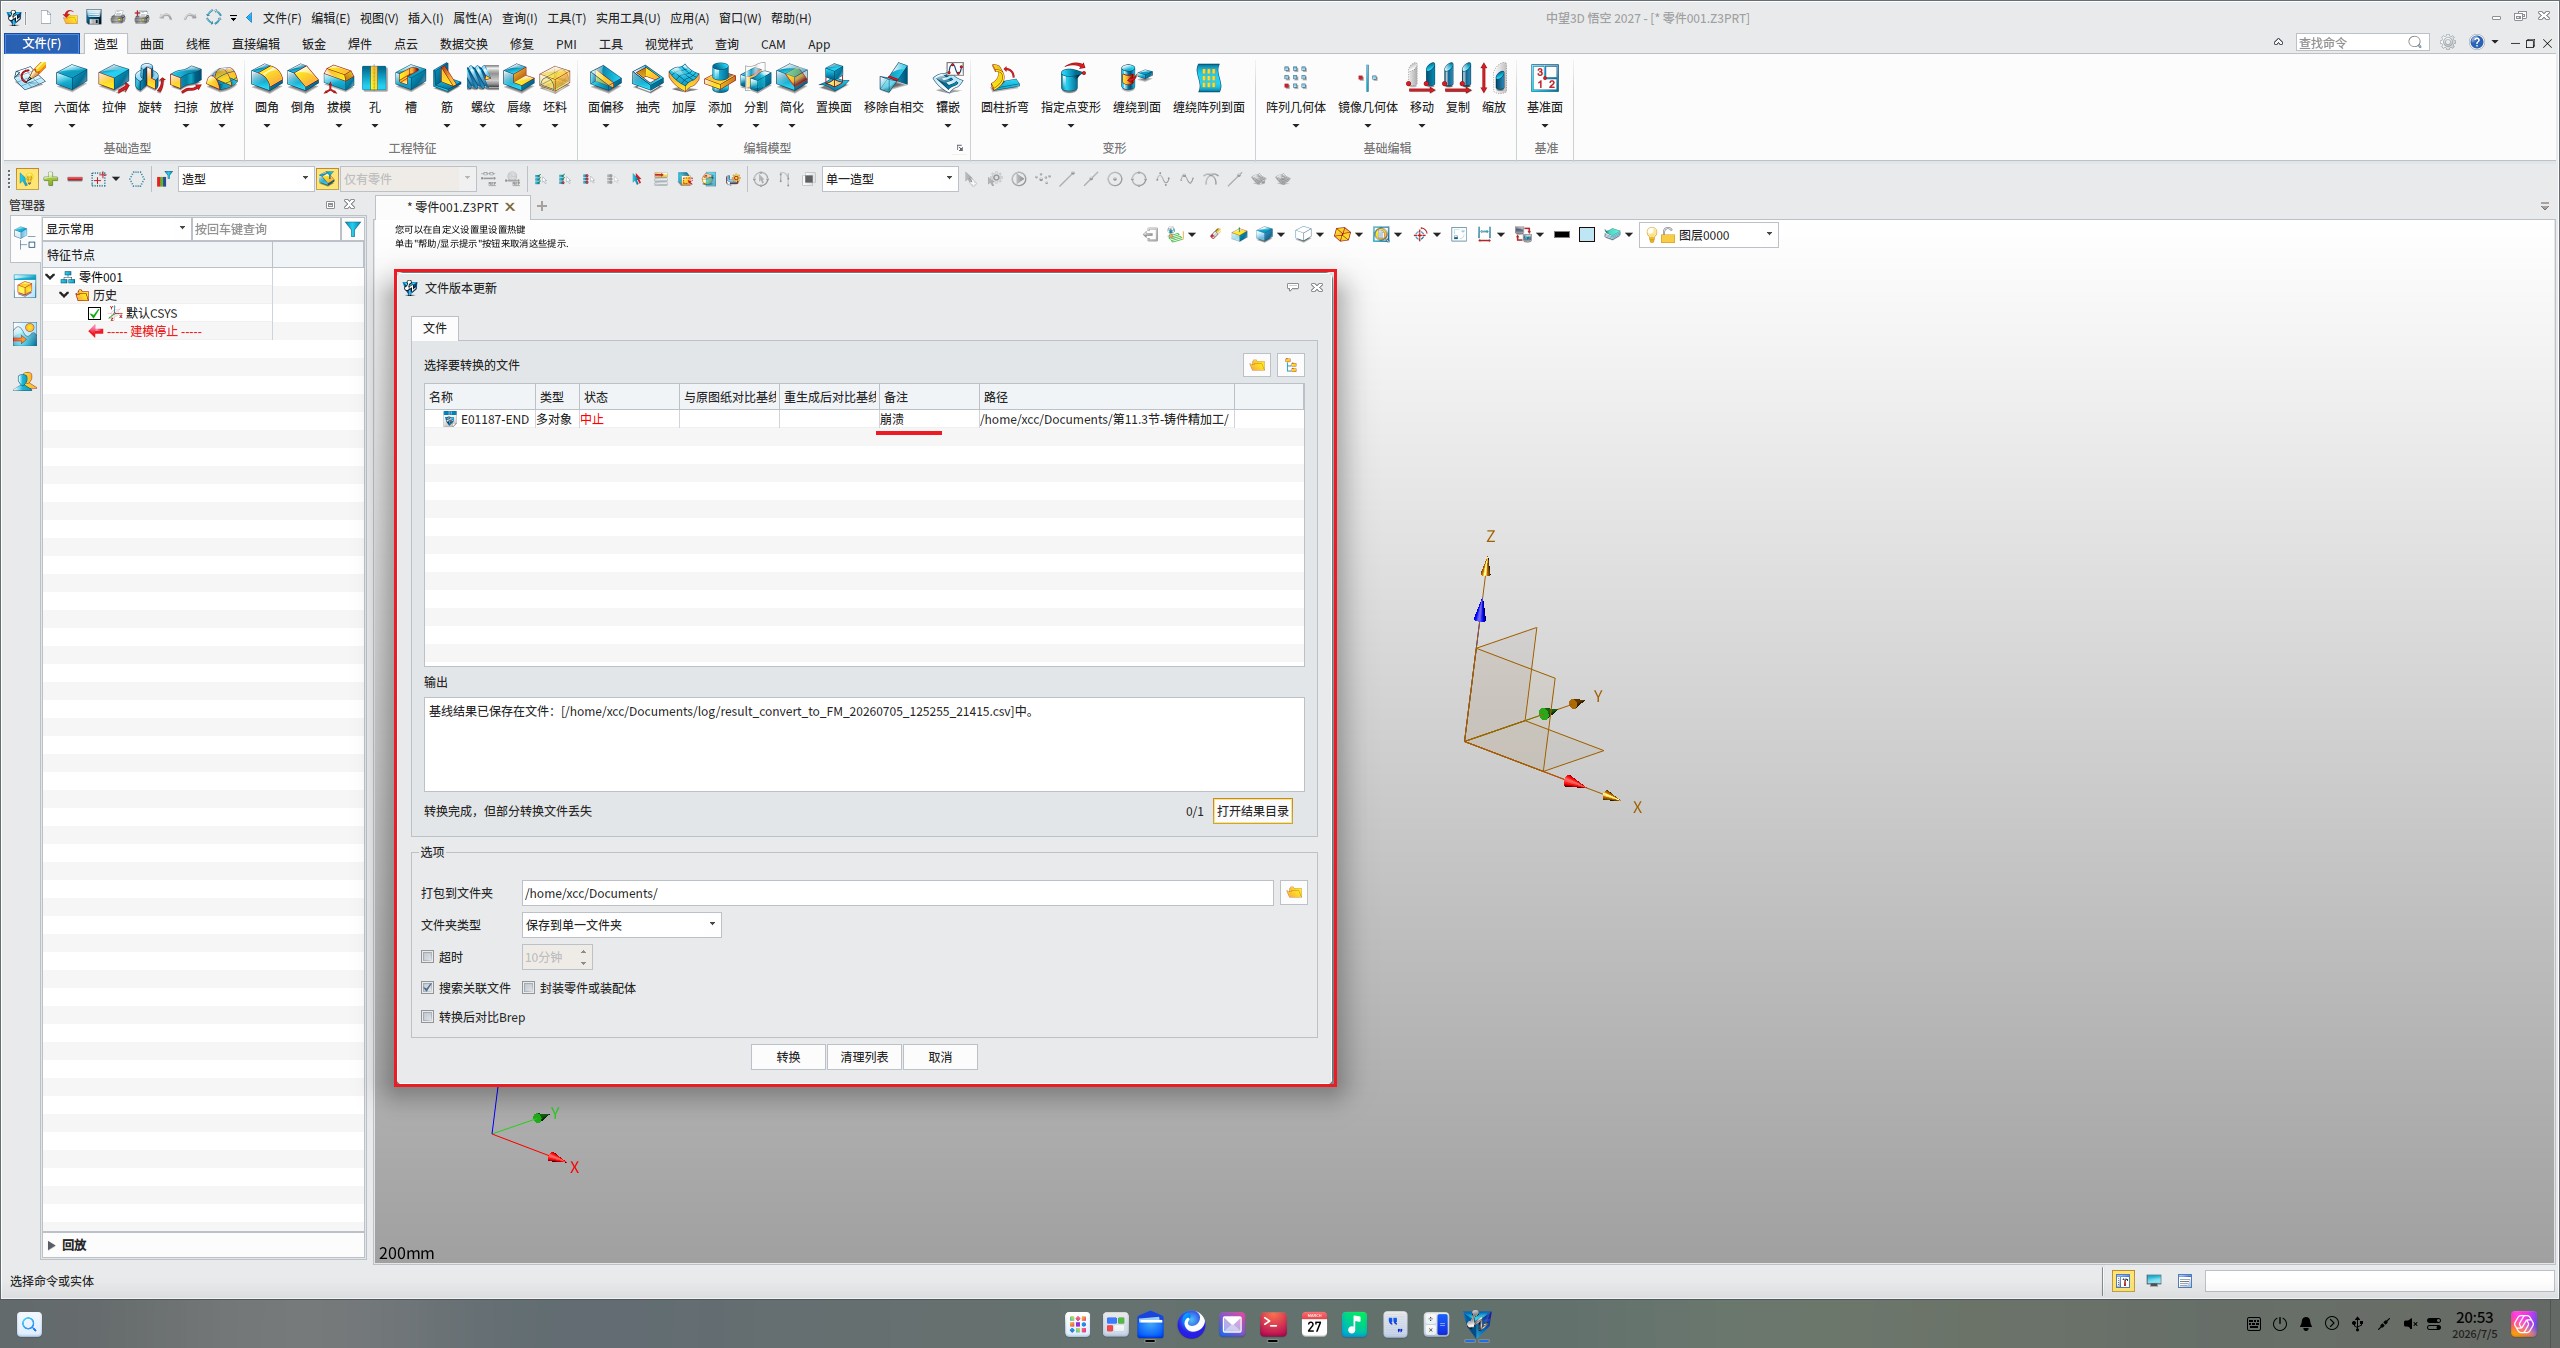Select the 草图 sketch tool

[30, 88]
